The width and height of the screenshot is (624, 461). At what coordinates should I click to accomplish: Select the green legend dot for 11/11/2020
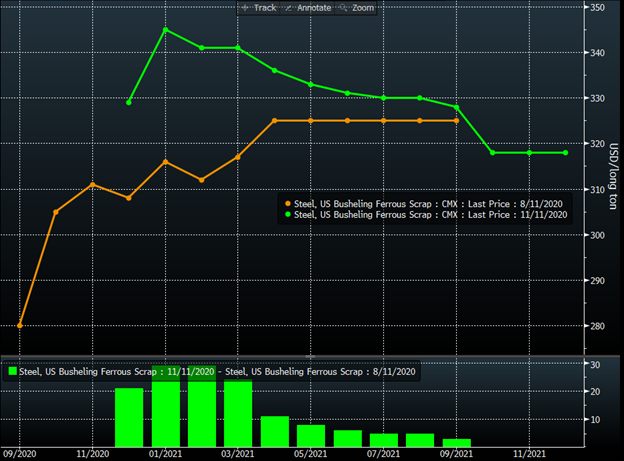(x=286, y=213)
